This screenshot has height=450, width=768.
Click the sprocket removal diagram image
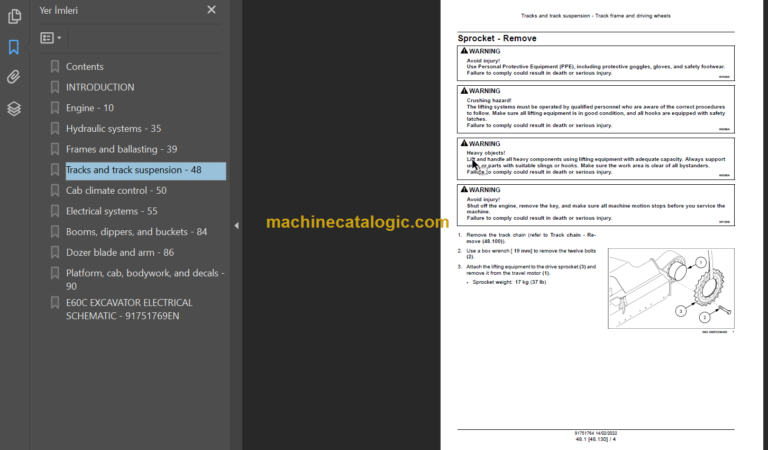tap(671, 288)
